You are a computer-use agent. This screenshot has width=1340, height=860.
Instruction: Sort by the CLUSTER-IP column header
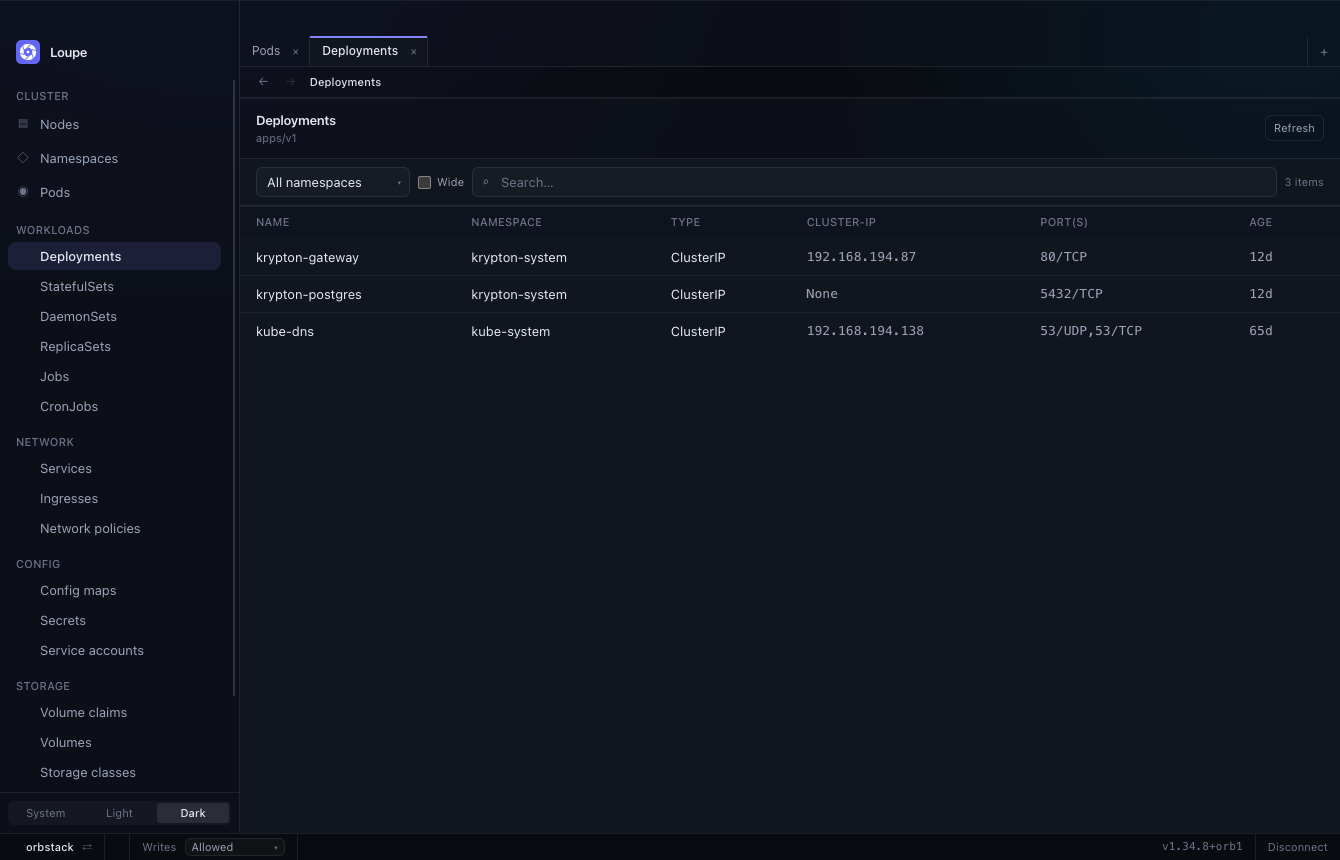click(841, 222)
